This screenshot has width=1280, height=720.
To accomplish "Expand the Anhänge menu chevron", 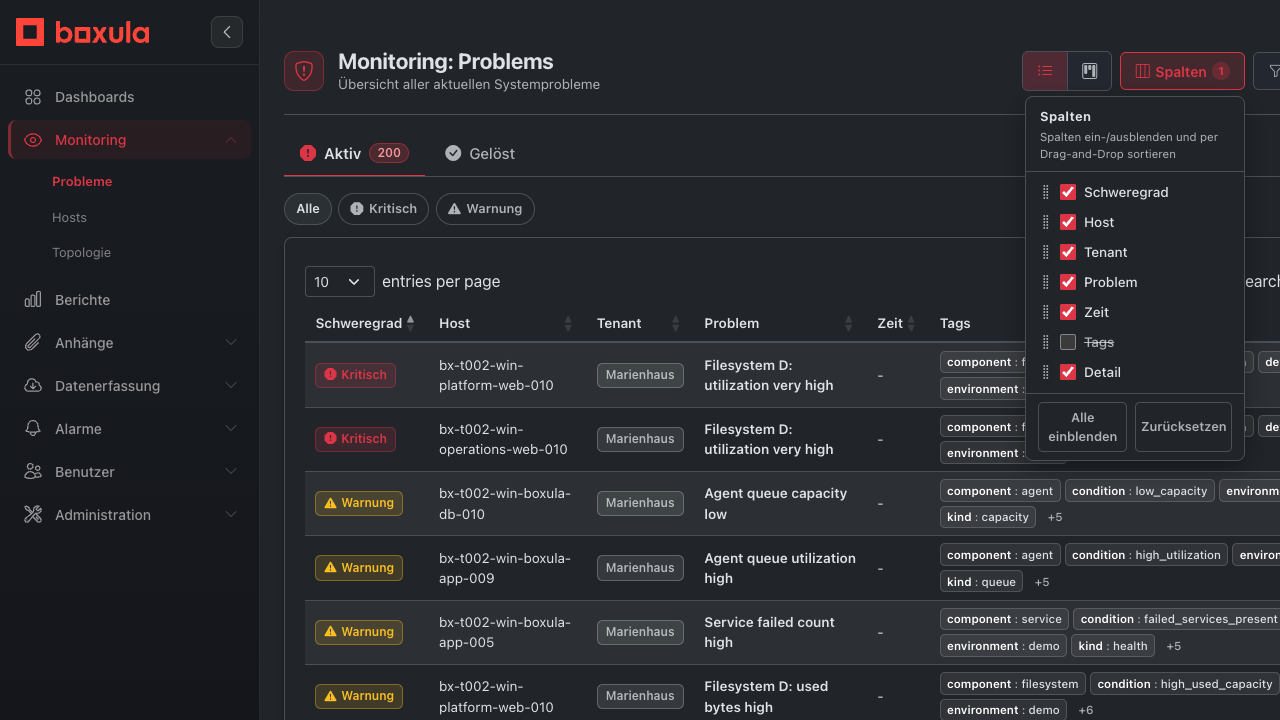I will click(231, 343).
